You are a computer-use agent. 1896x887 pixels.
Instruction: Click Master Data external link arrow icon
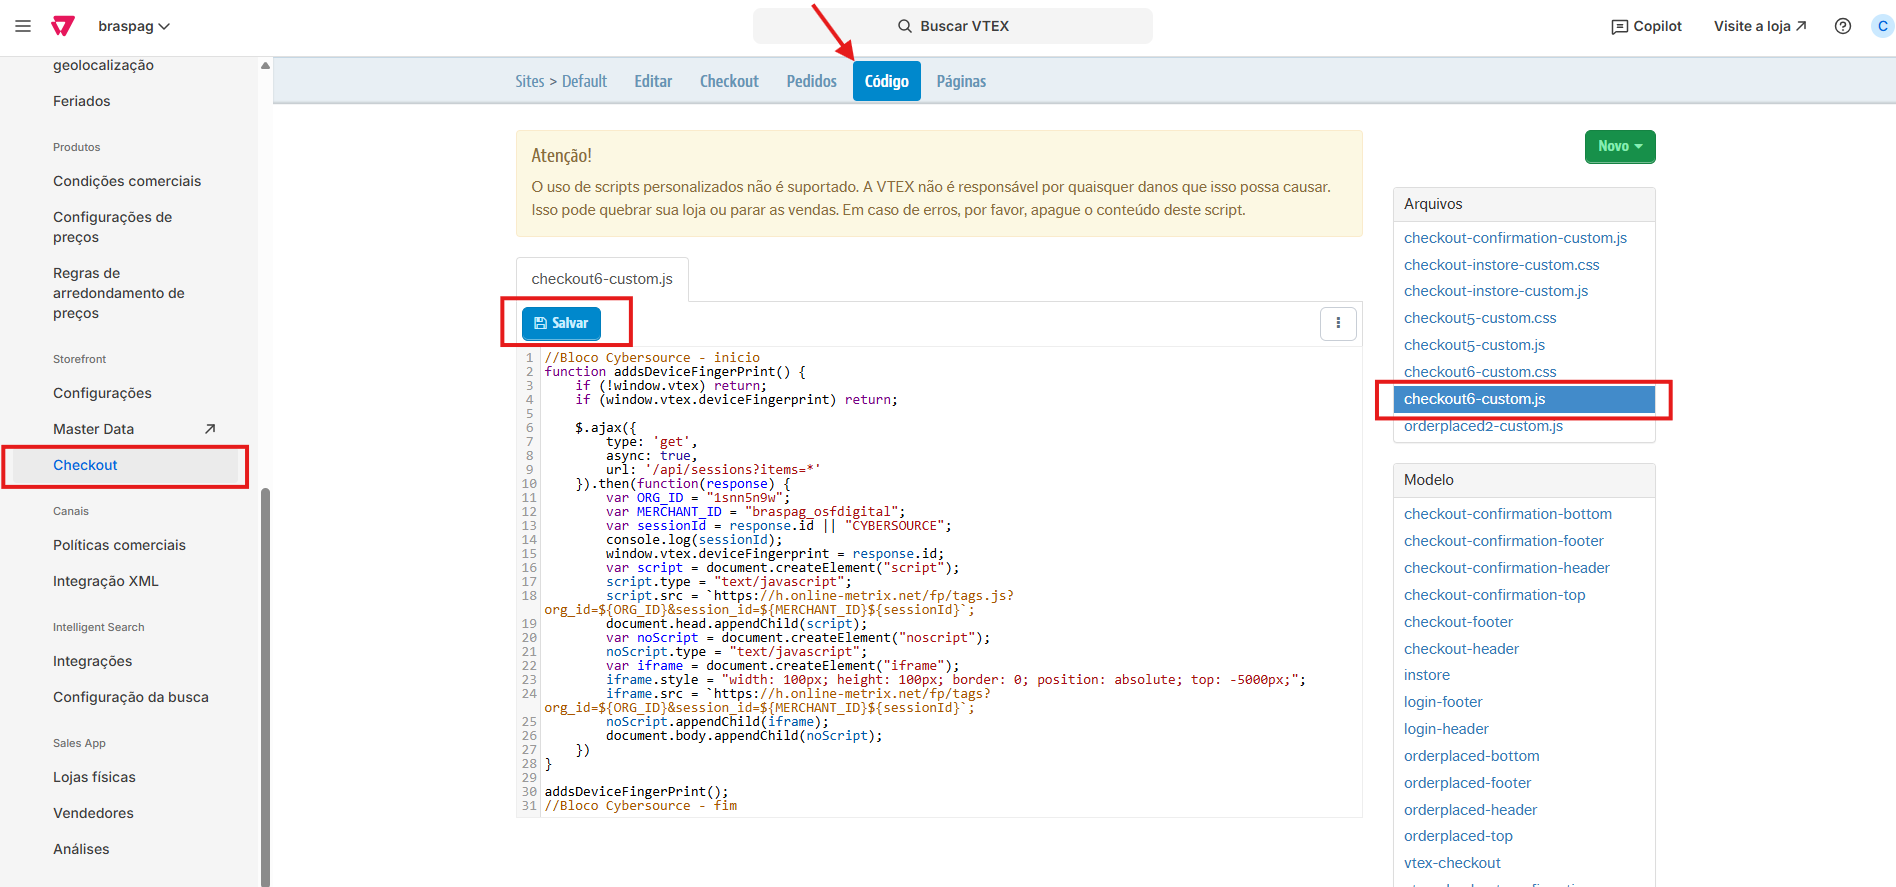[x=210, y=429]
